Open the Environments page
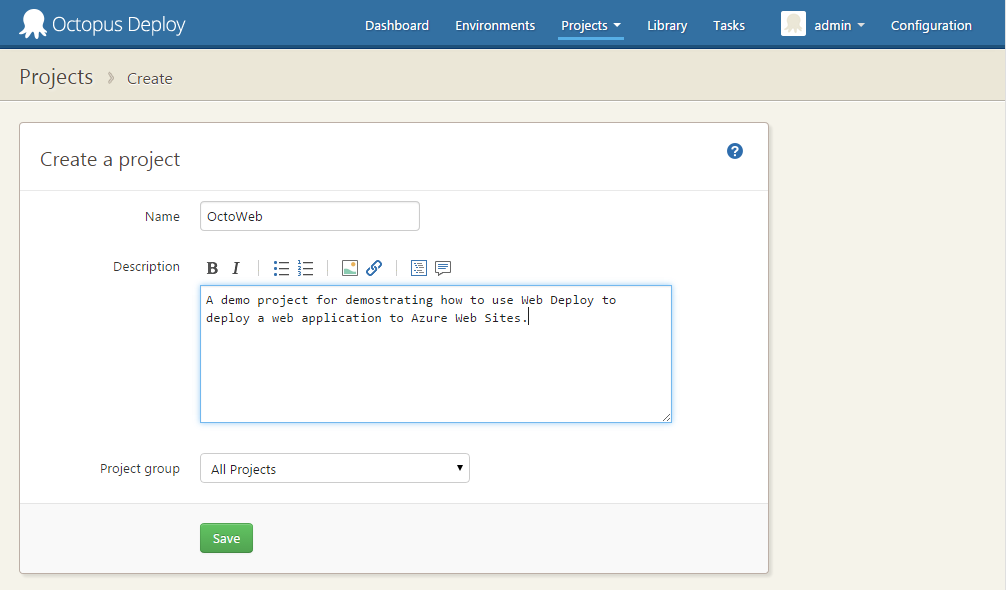Image resolution: width=1006 pixels, height=590 pixels. (x=495, y=26)
